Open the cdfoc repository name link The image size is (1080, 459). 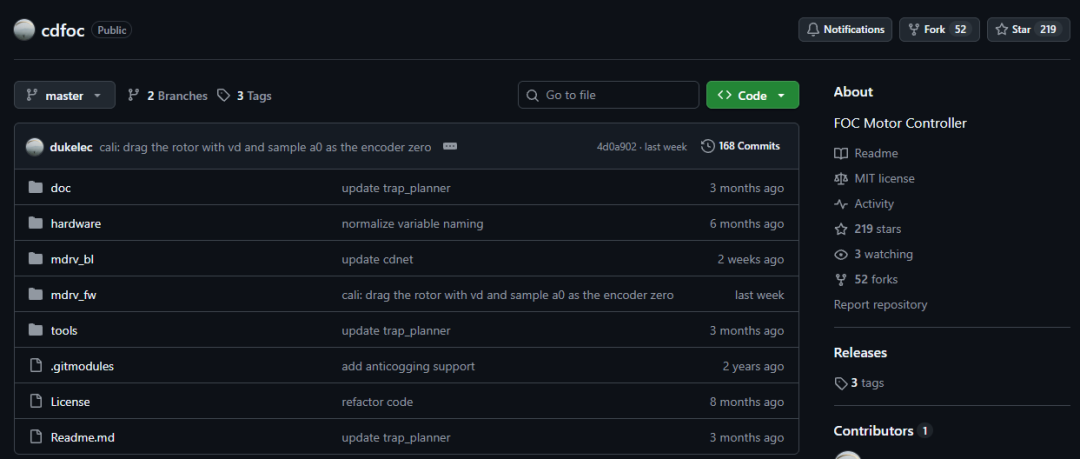[63, 30]
